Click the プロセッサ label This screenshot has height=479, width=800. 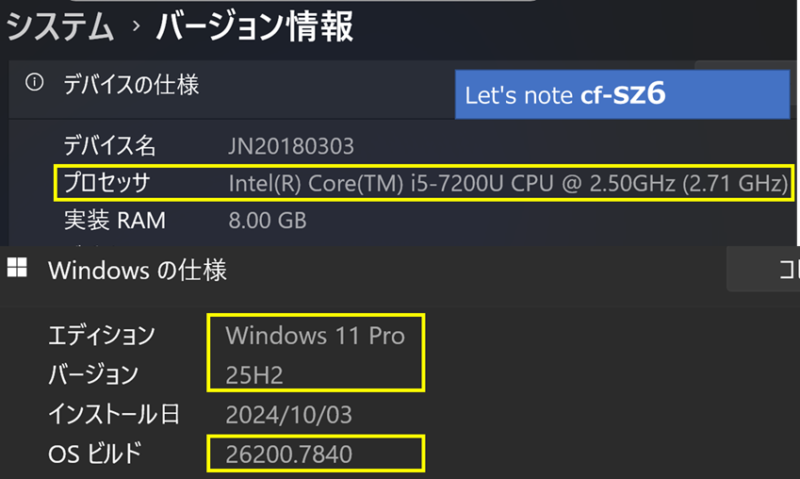[106, 182]
